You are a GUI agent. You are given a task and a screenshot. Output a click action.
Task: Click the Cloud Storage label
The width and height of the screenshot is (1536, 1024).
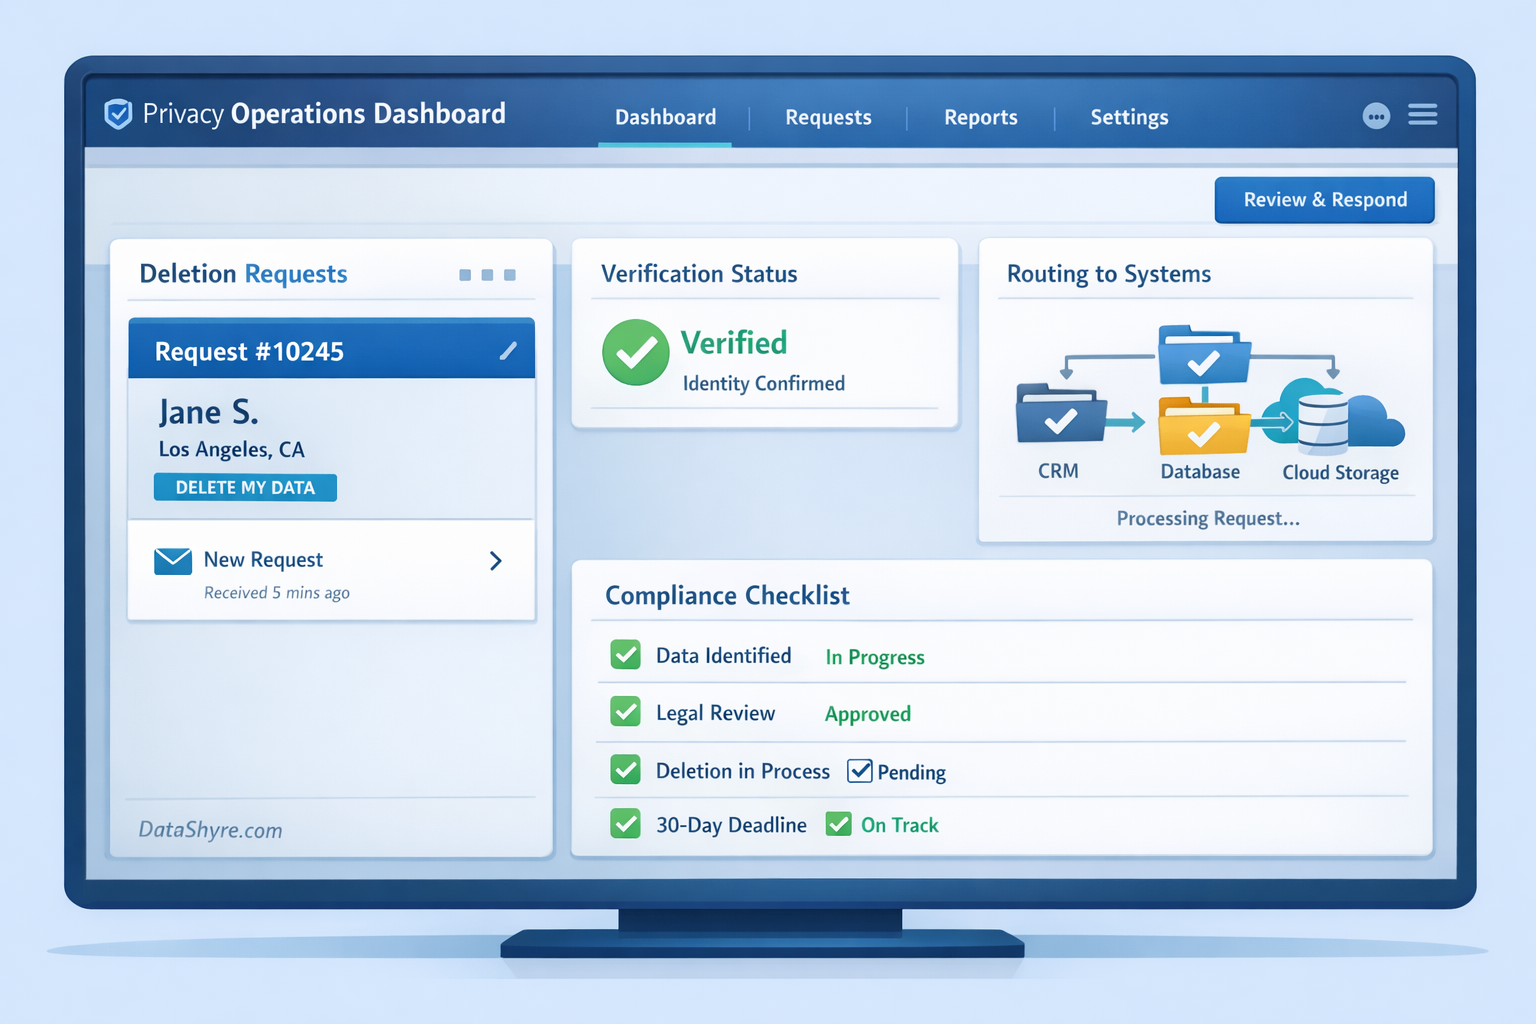[1341, 472]
